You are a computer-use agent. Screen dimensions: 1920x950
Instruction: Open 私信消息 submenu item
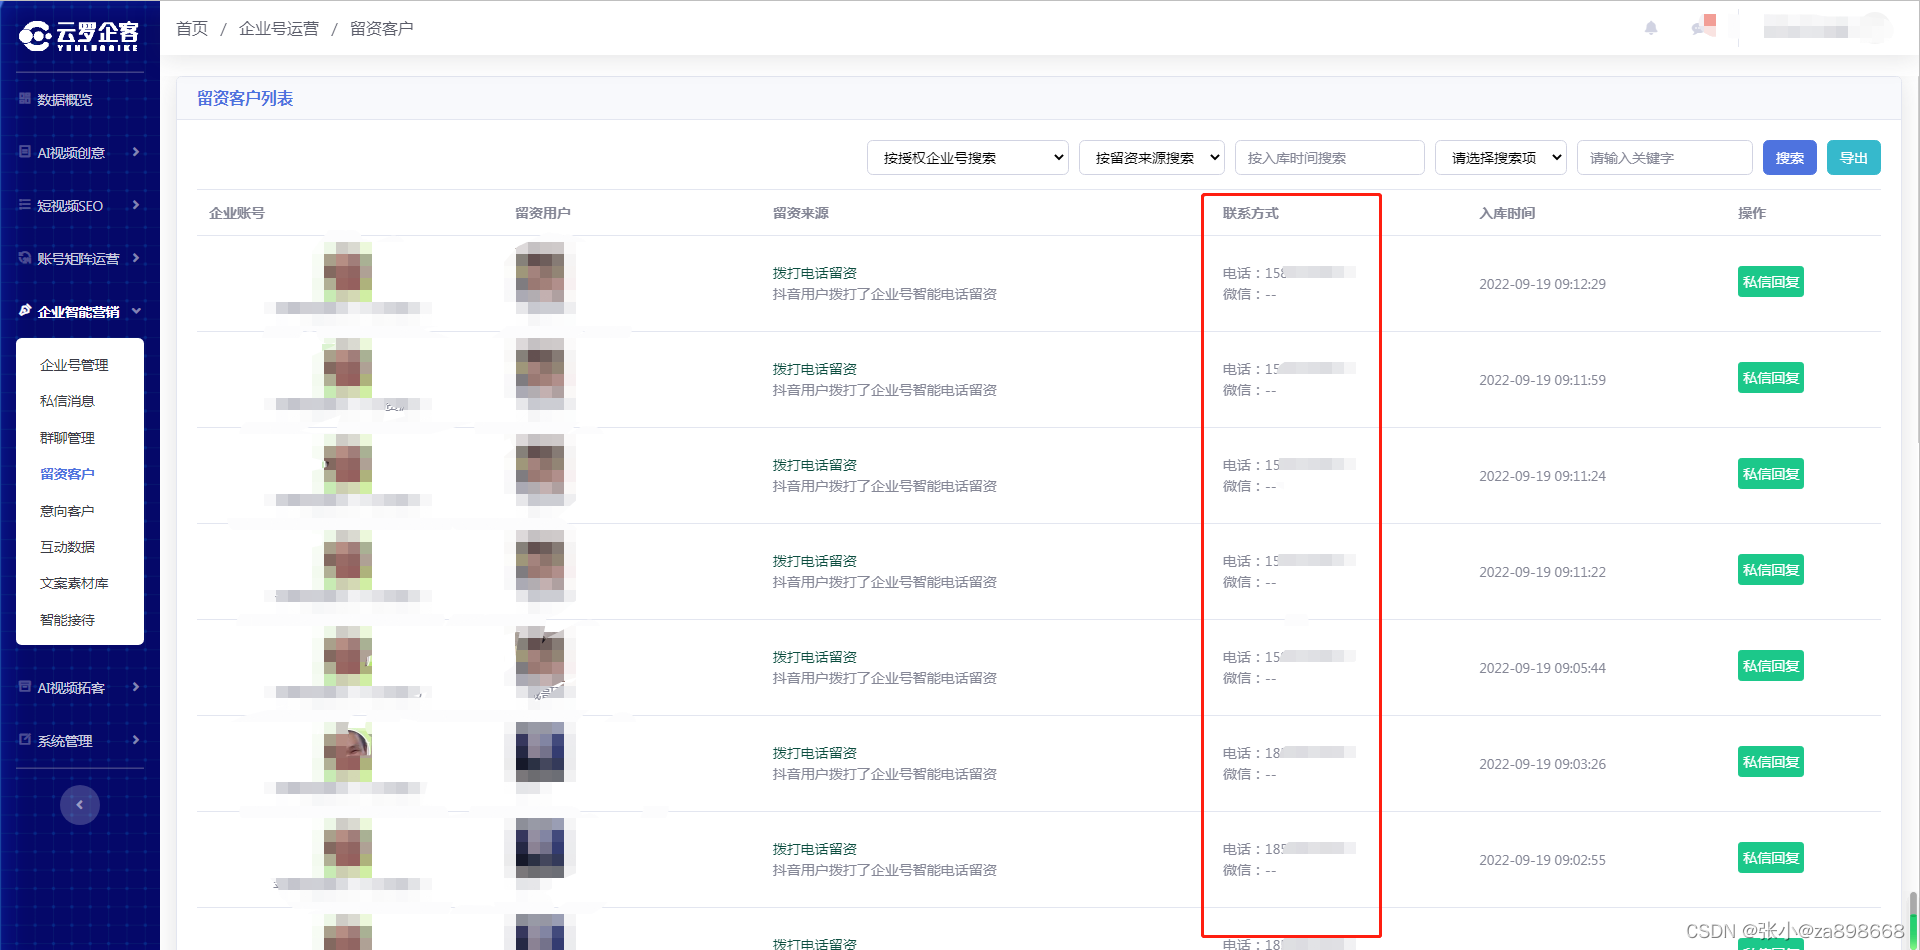click(68, 401)
